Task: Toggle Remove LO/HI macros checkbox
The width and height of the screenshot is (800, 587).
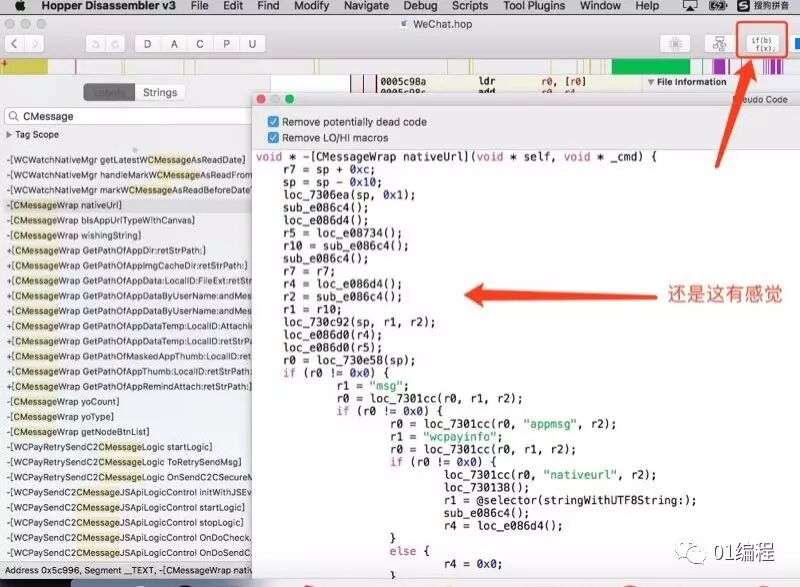Action: [x=273, y=138]
